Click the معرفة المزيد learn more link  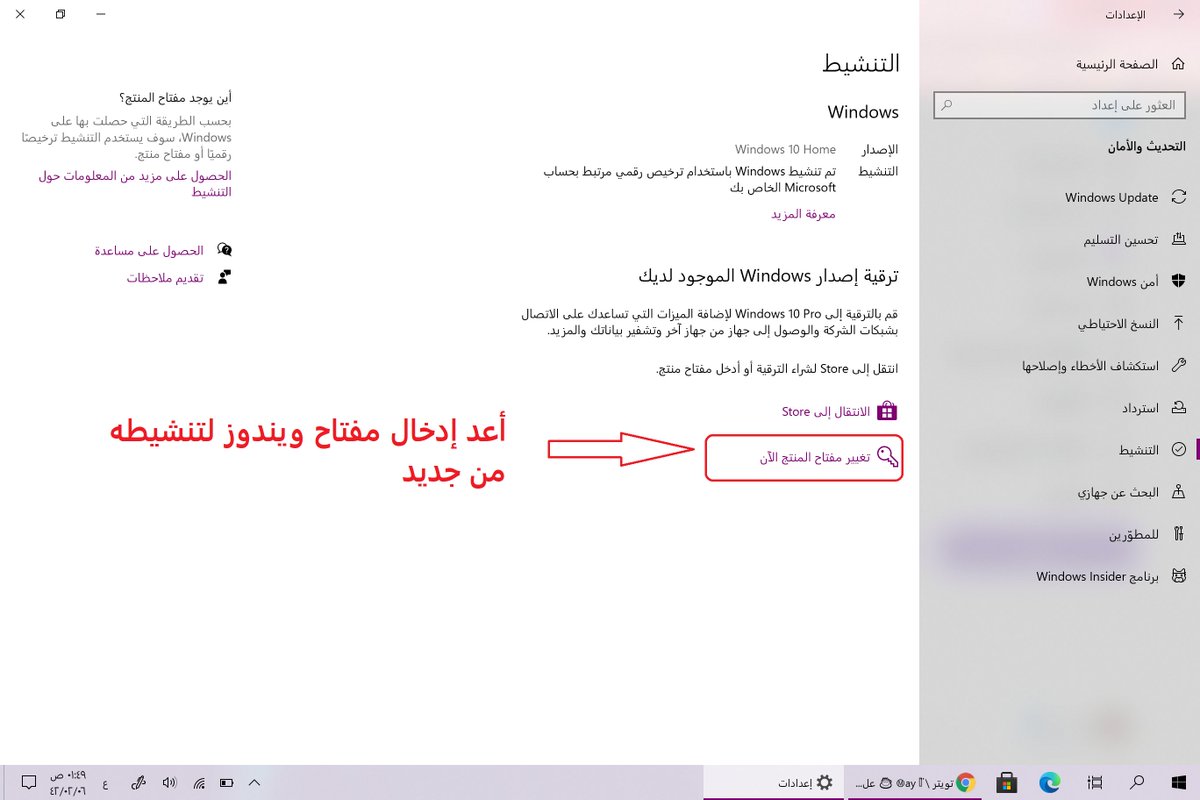[x=803, y=214]
